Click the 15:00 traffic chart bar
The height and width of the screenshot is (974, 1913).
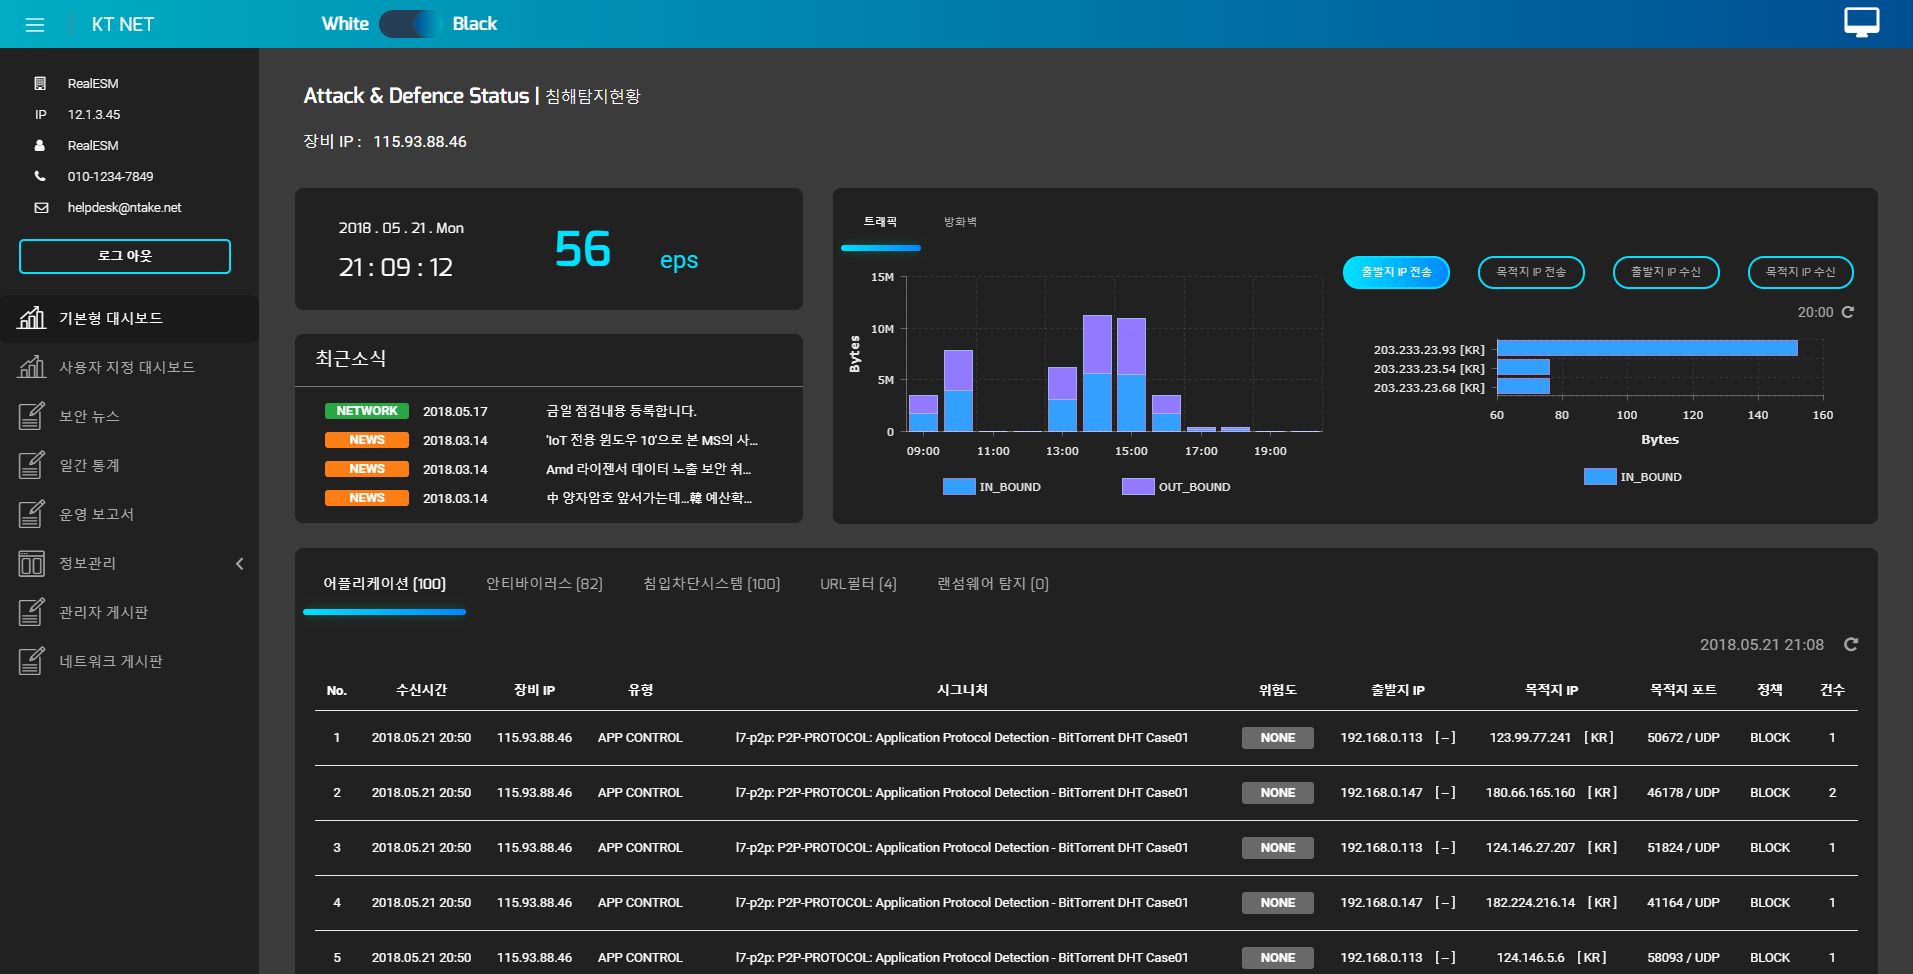click(1131, 375)
